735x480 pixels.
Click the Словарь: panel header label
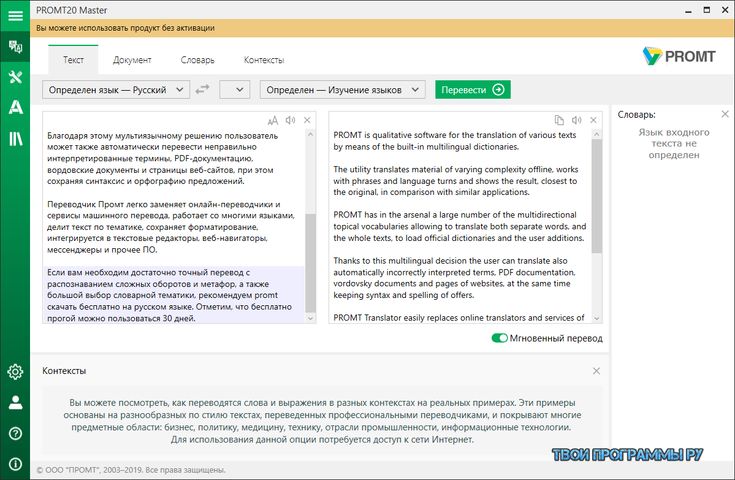[x=637, y=114]
